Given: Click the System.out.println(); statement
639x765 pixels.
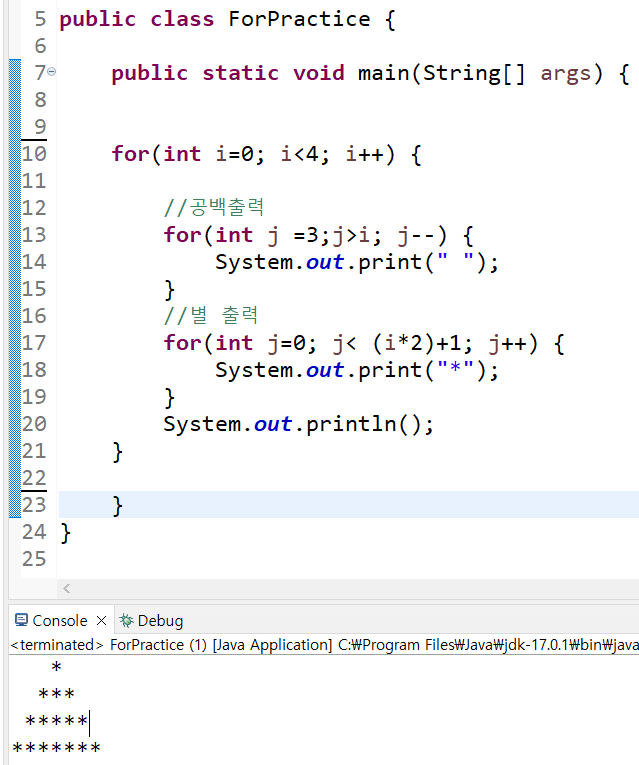Looking at the screenshot, I should [x=298, y=424].
